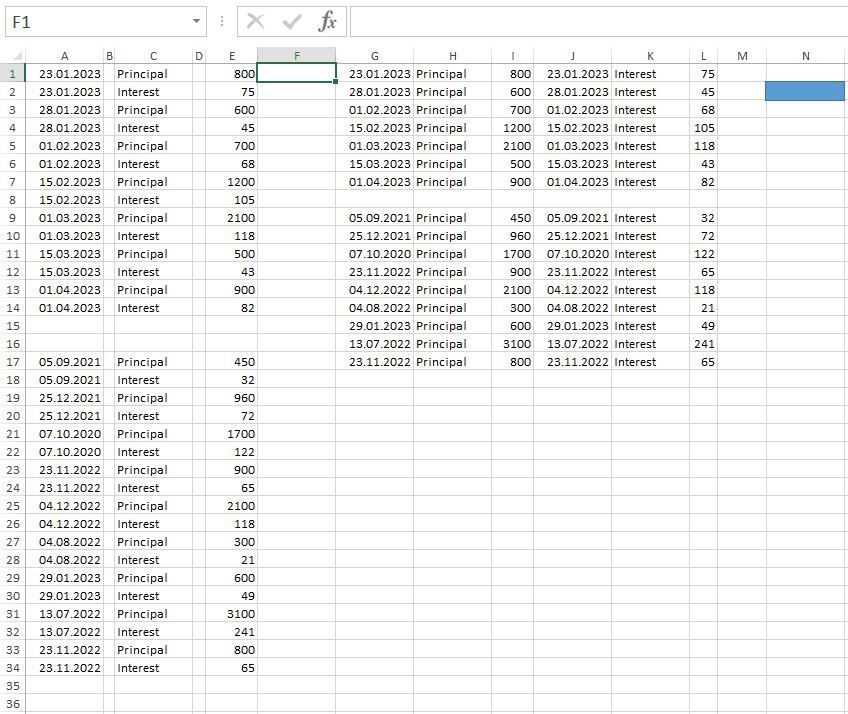Select column C header
This screenshot has width=848, height=714.
pos(154,56)
